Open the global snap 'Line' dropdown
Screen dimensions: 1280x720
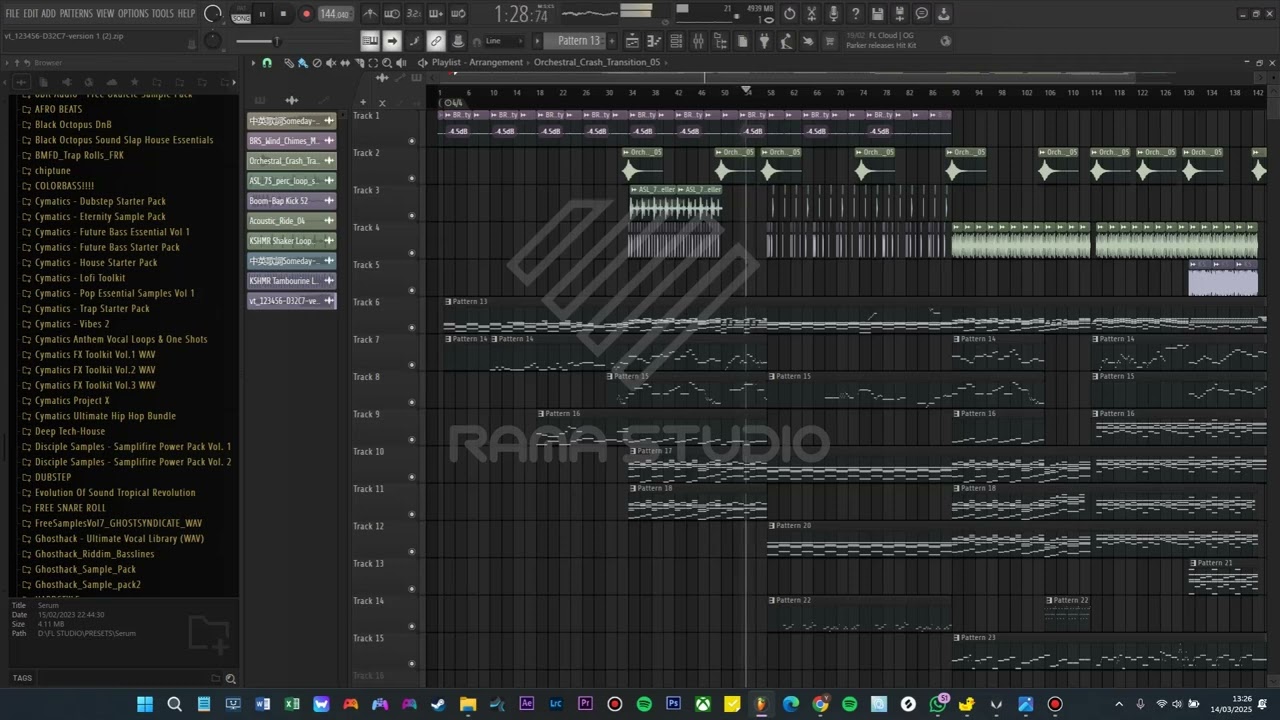[503, 41]
